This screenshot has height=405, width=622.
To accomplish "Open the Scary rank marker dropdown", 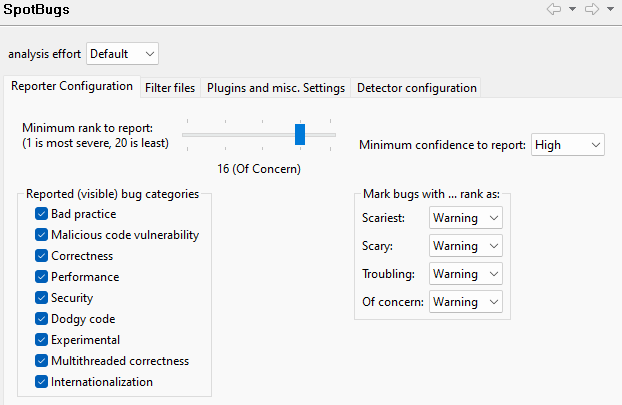I will coord(466,246).
